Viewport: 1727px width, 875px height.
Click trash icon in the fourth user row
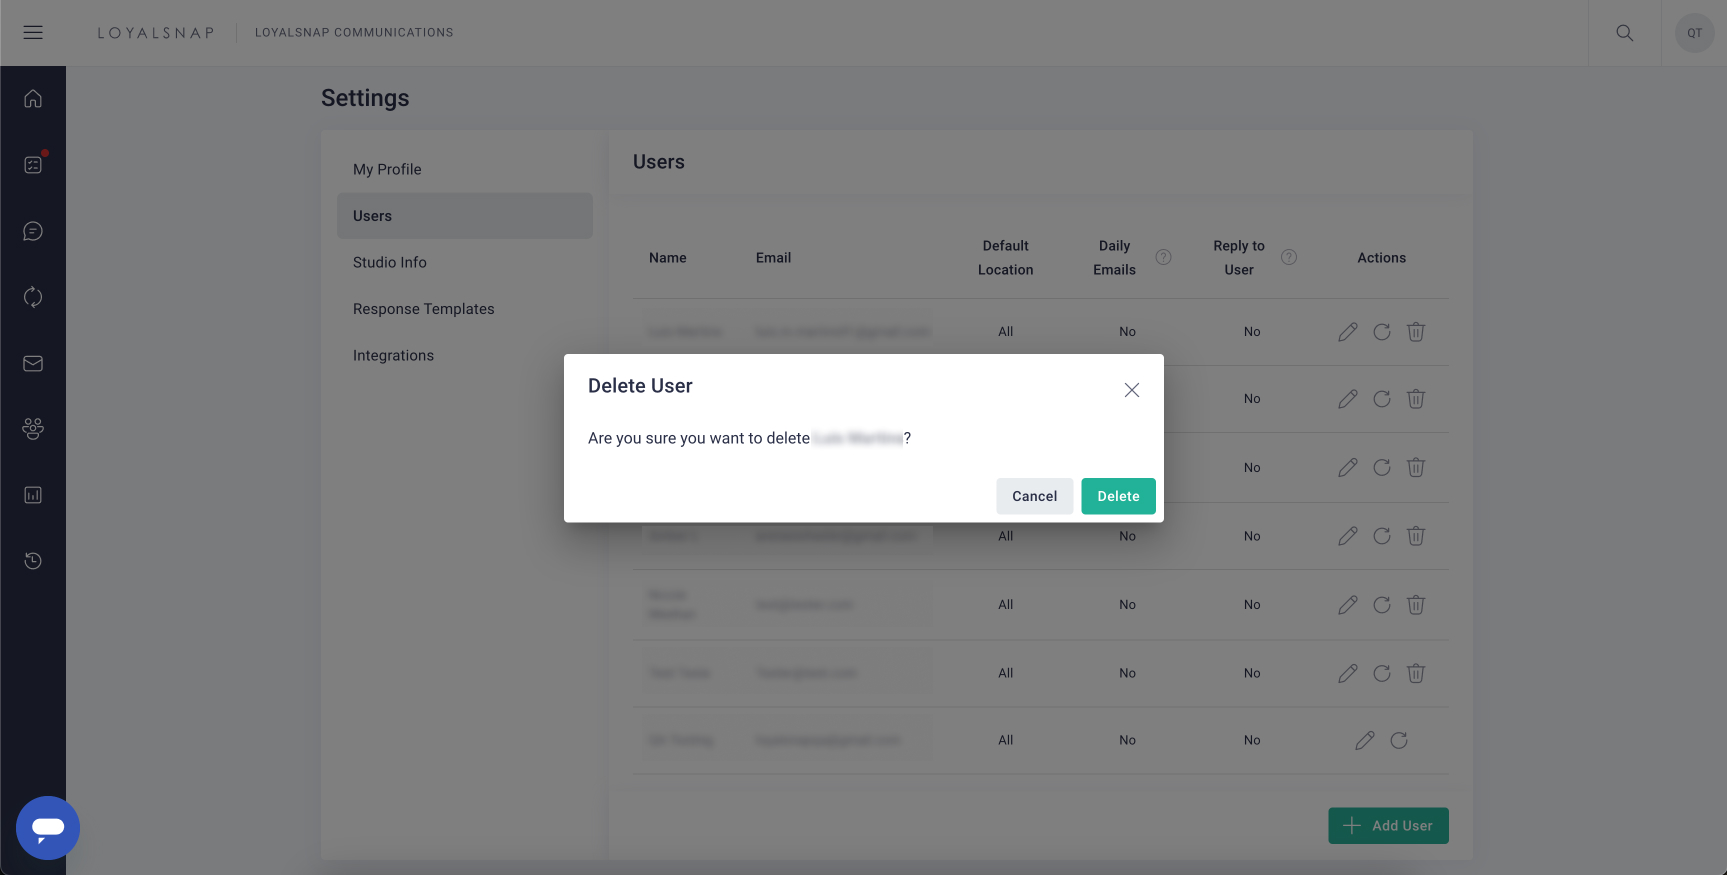click(x=1416, y=536)
